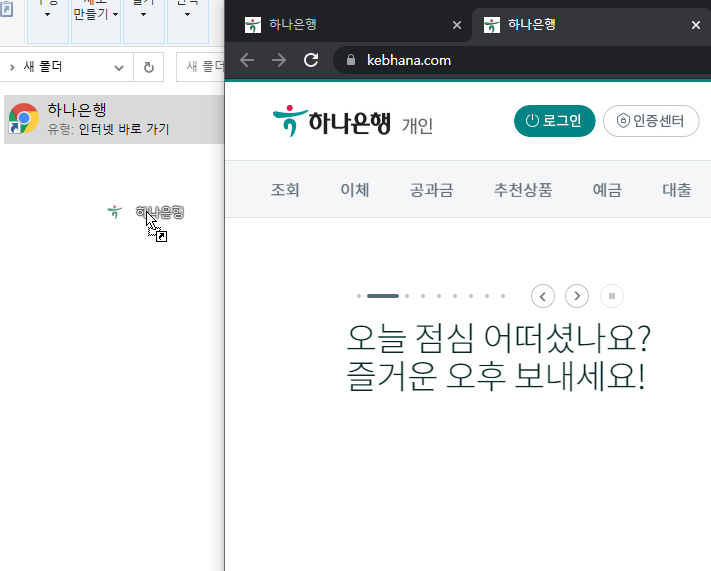The width and height of the screenshot is (711, 571).
Task: Expand the 새 폴더 address dropdown
Action: [x=119, y=68]
